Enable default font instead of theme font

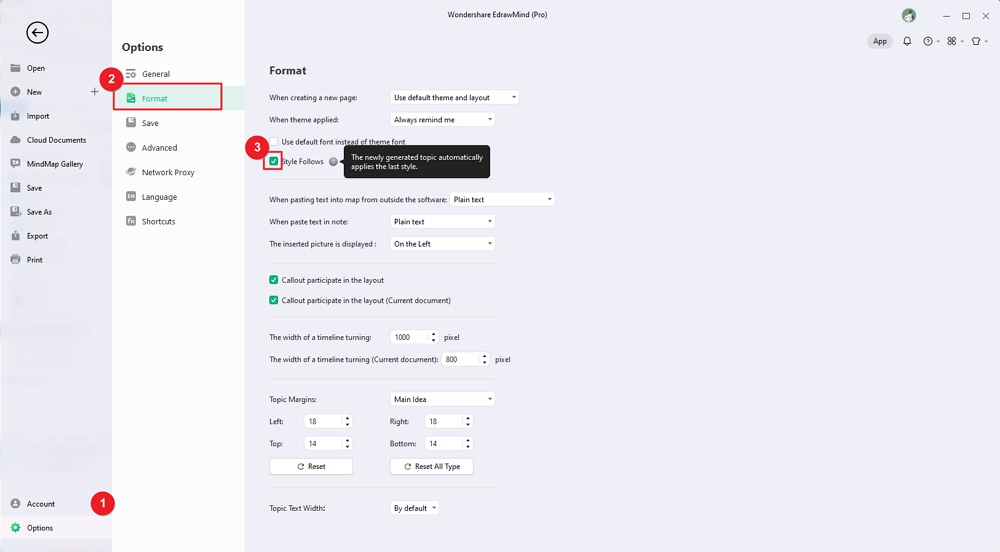[274, 142]
